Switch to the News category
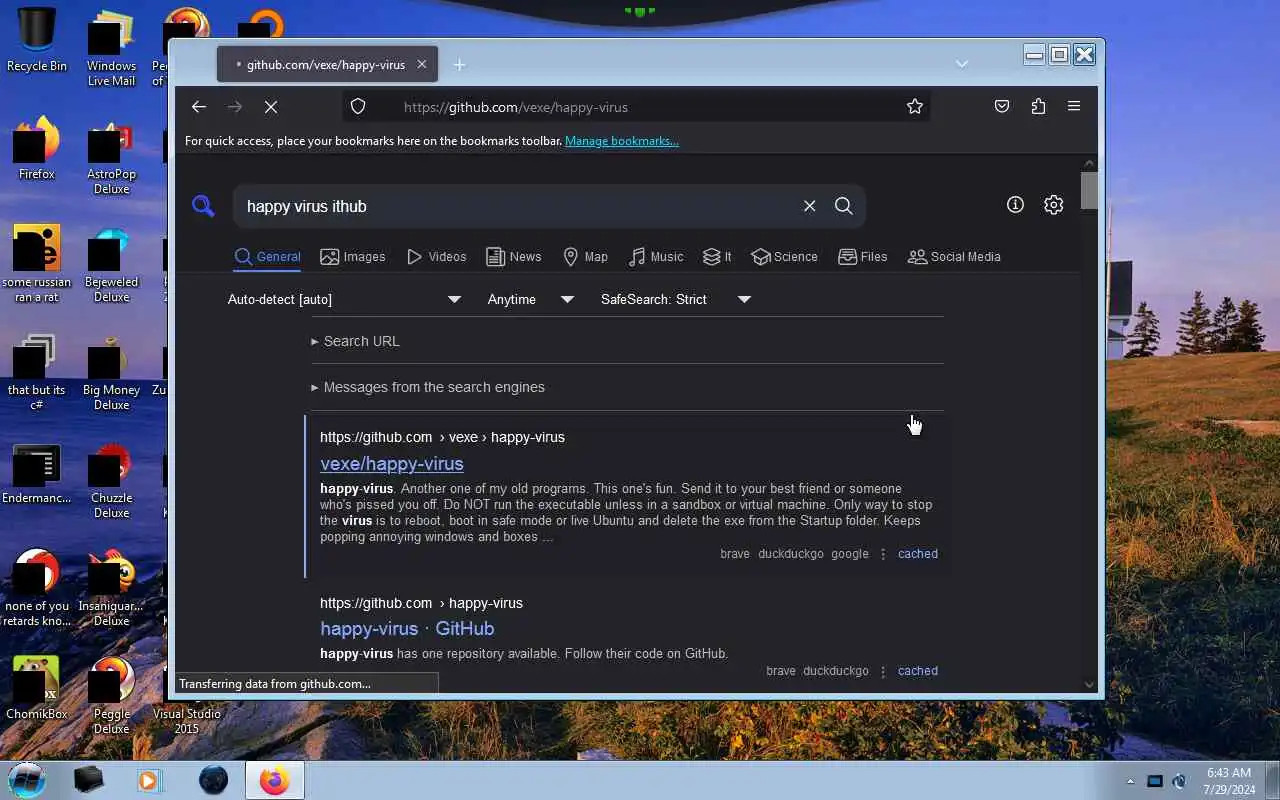 pos(513,257)
